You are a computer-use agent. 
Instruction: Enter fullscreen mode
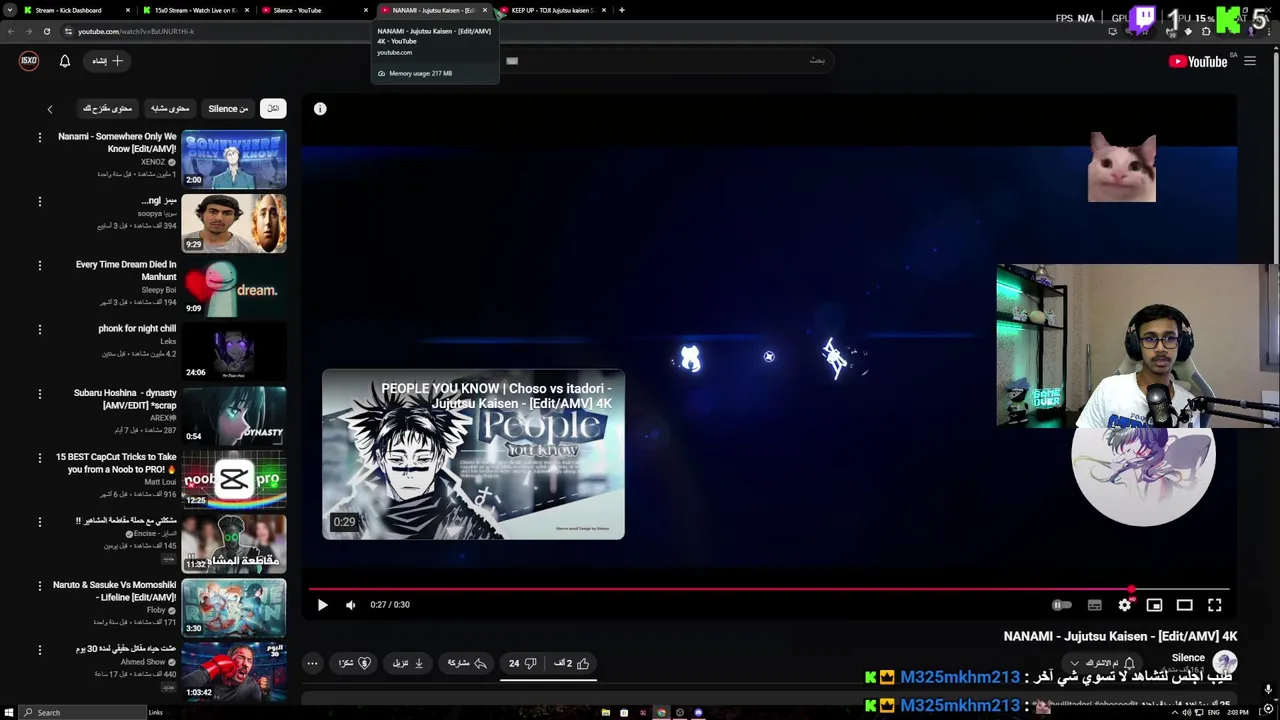coord(1214,605)
